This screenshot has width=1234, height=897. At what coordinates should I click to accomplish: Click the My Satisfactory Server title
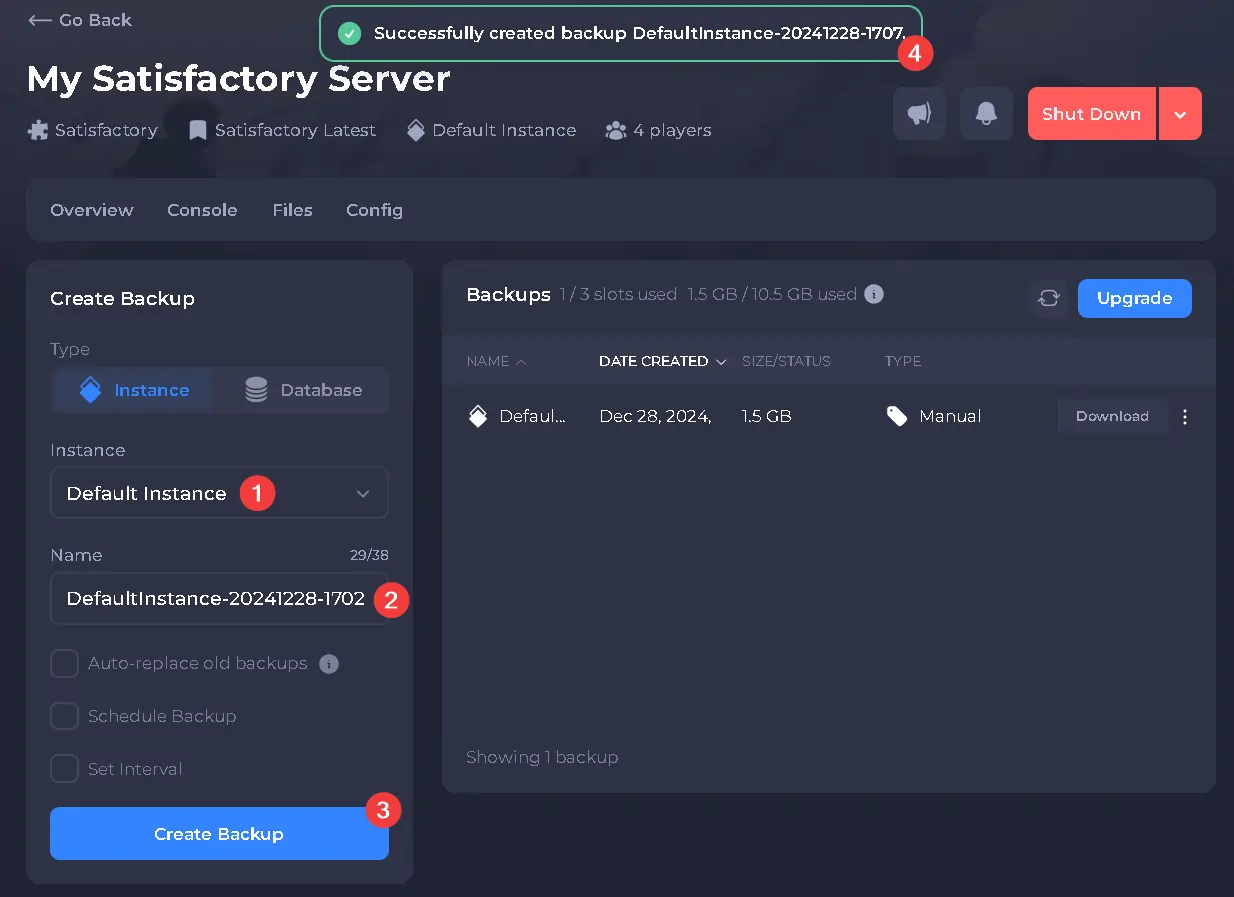[x=239, y=79]
